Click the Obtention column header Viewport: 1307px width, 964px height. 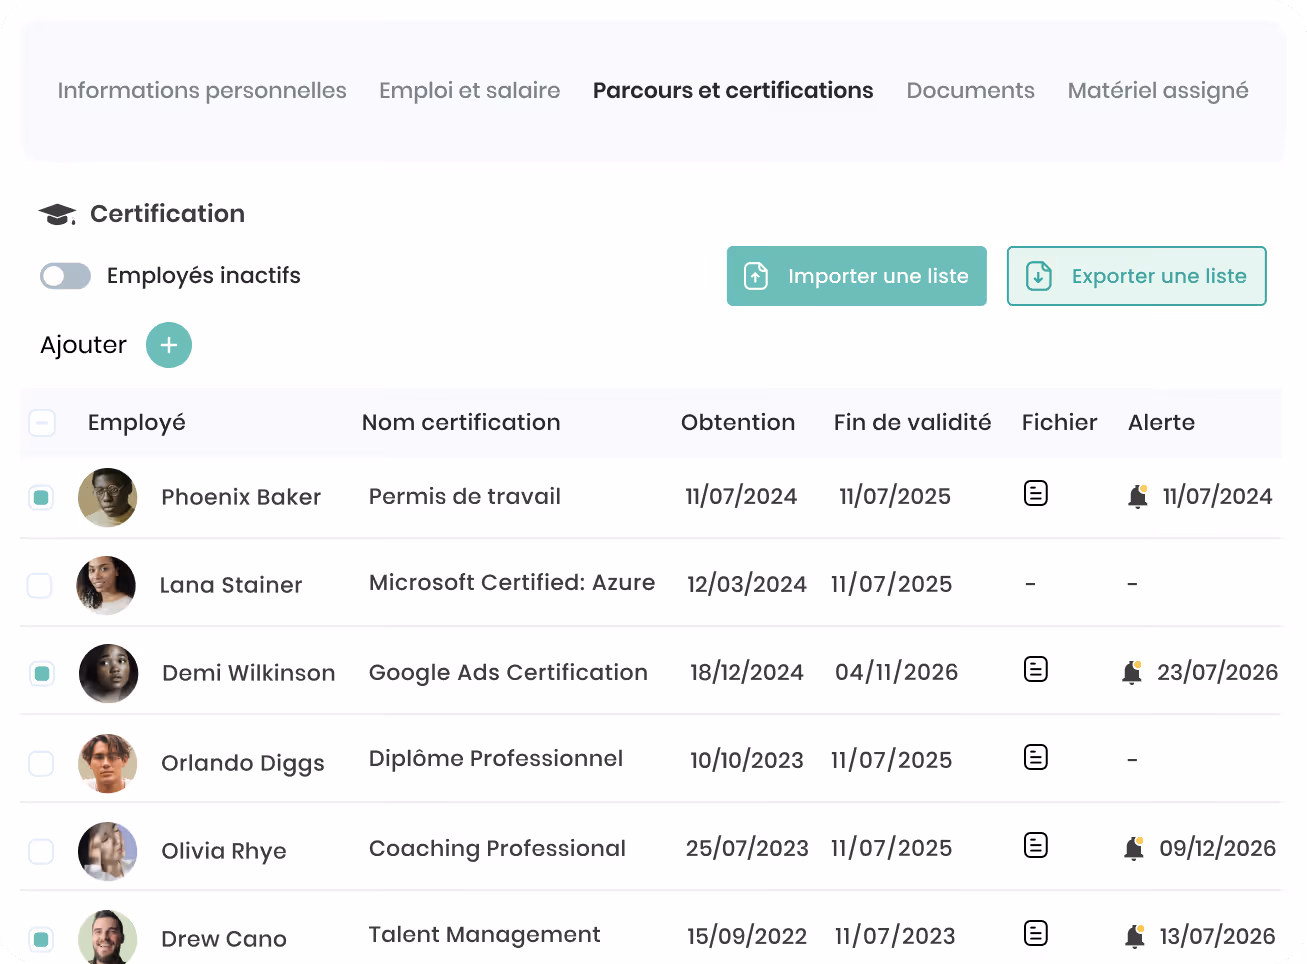click(x=738, y=423)
